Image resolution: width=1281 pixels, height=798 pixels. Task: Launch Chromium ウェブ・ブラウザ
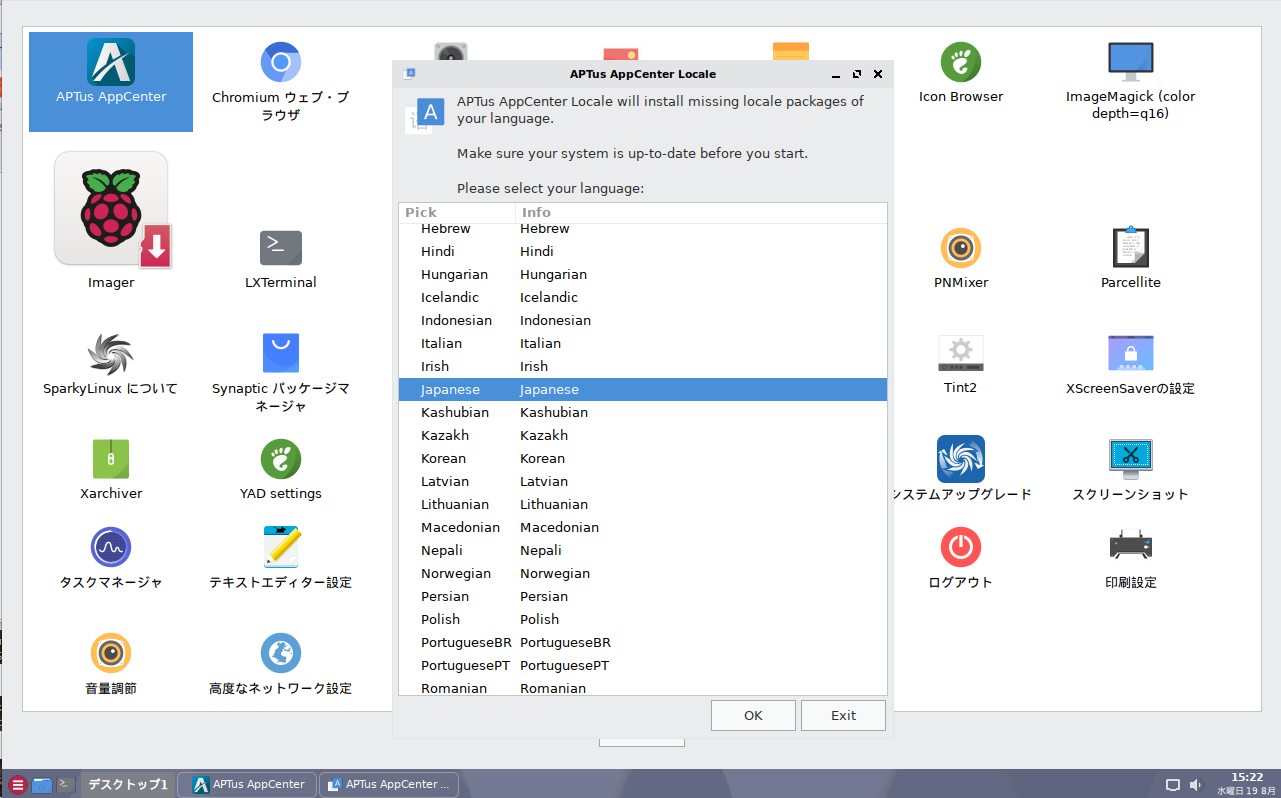pyautogui.click(x=281, y=62)
